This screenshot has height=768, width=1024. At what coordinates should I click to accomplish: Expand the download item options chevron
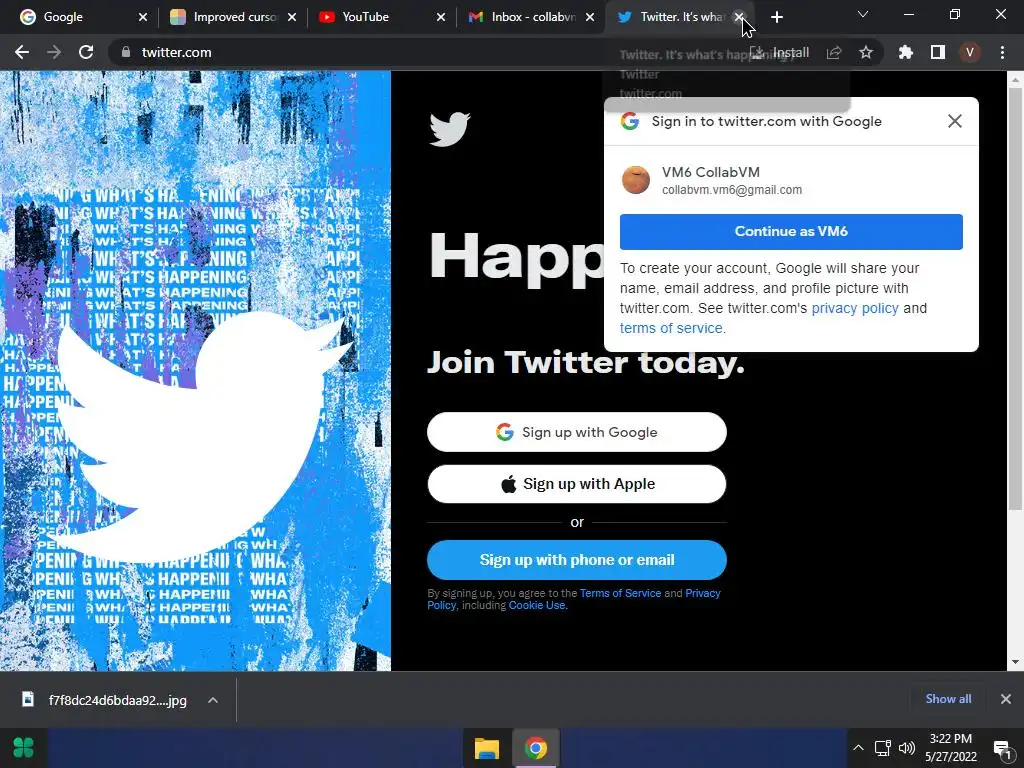pyautogui.click(x=213, y=700)
